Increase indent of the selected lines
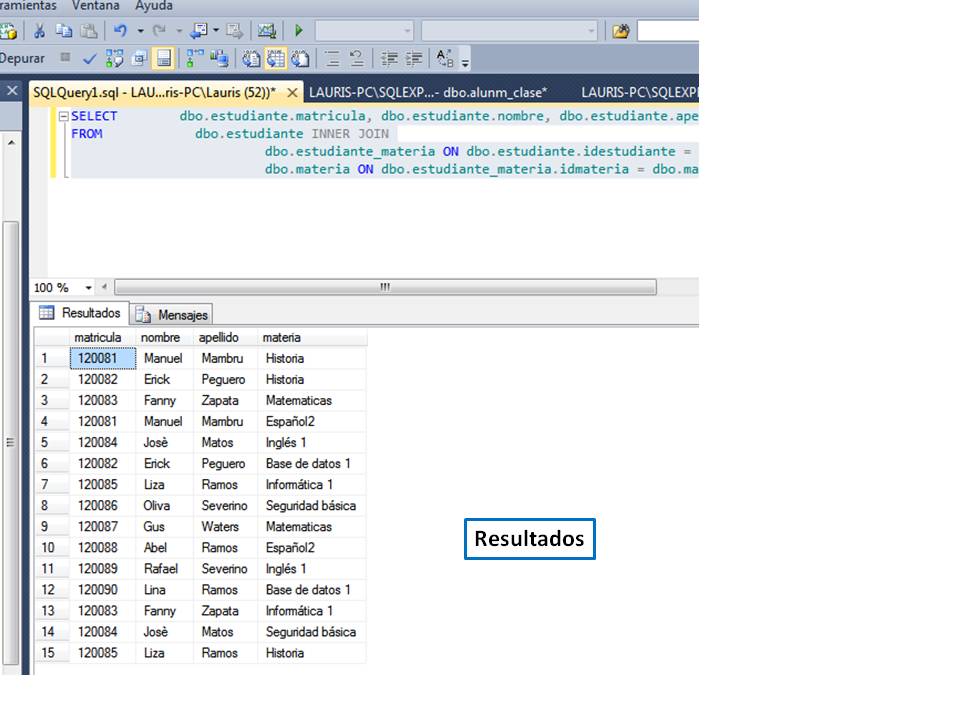This screenshot has height=720, width=960. point(410,58)
